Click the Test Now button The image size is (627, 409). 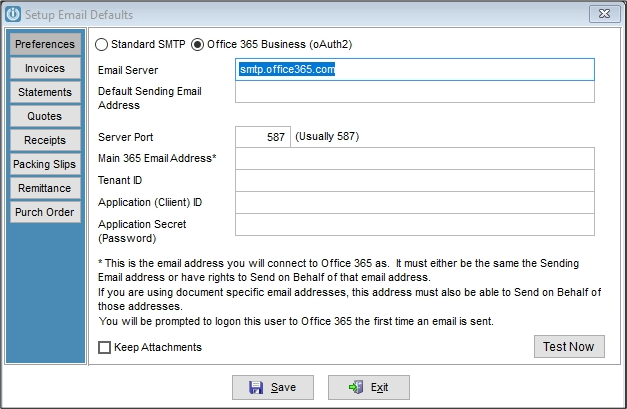click(x=569, y=346)
